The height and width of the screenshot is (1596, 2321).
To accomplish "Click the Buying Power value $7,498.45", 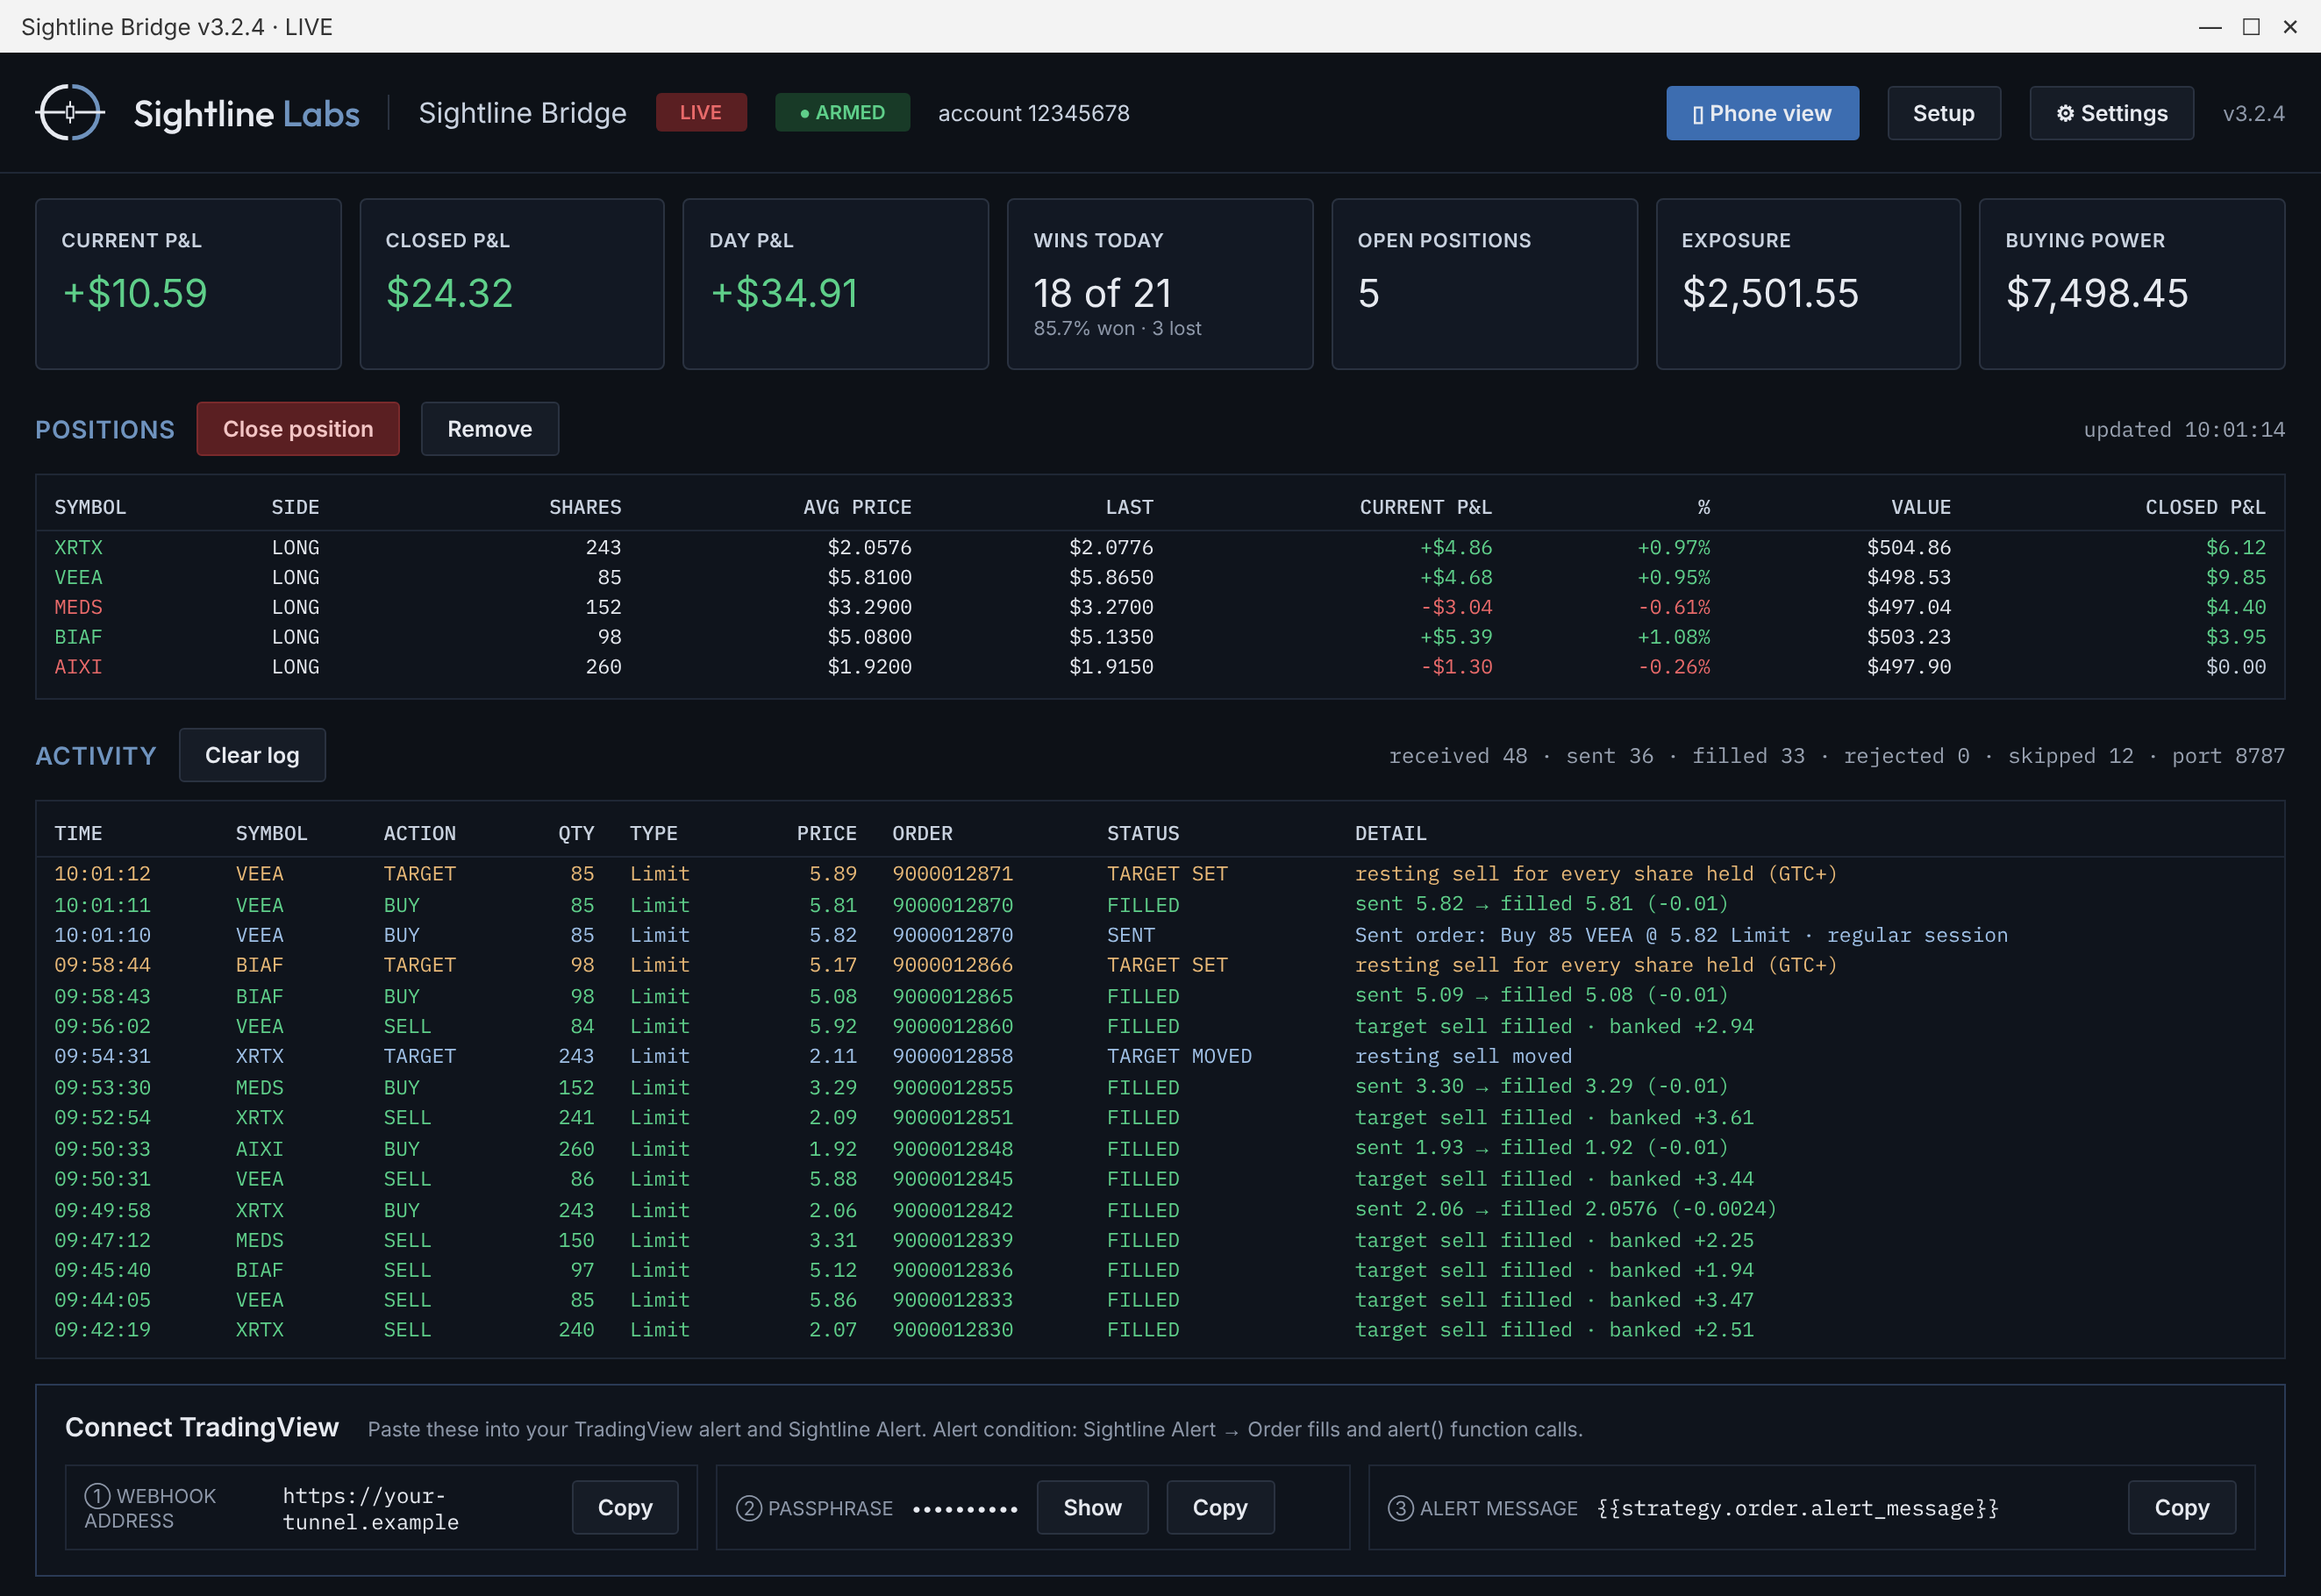I will pos(2096,293).
